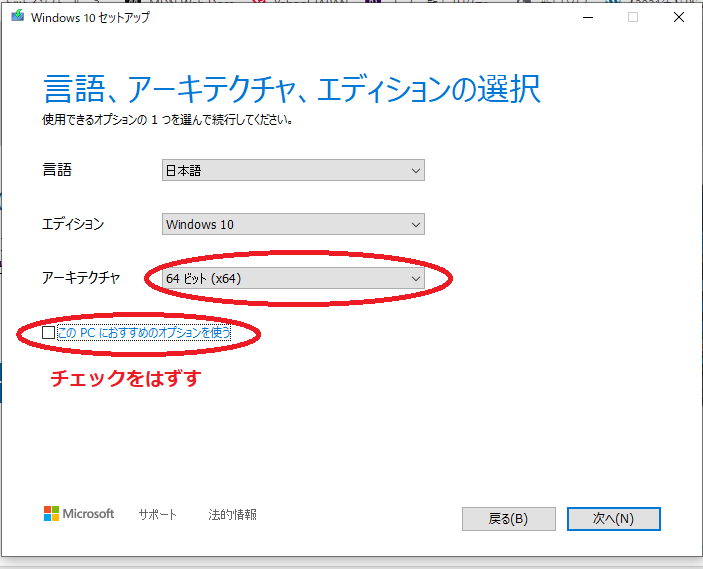The image size is (703, 569).
Task: Open the アーキテクチャ dropdown showing 64 ビット (x64)
Action: coord(293,278)
